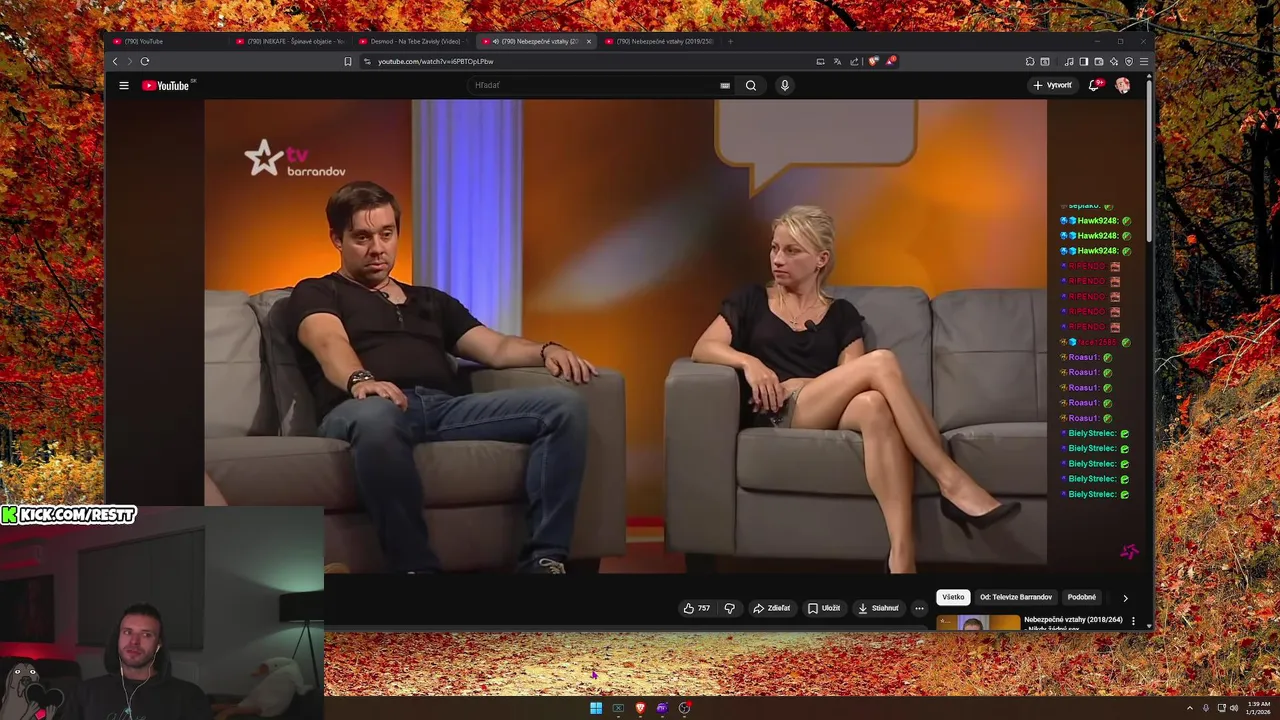Click the taskbar volume icon

coord(1234,708)
